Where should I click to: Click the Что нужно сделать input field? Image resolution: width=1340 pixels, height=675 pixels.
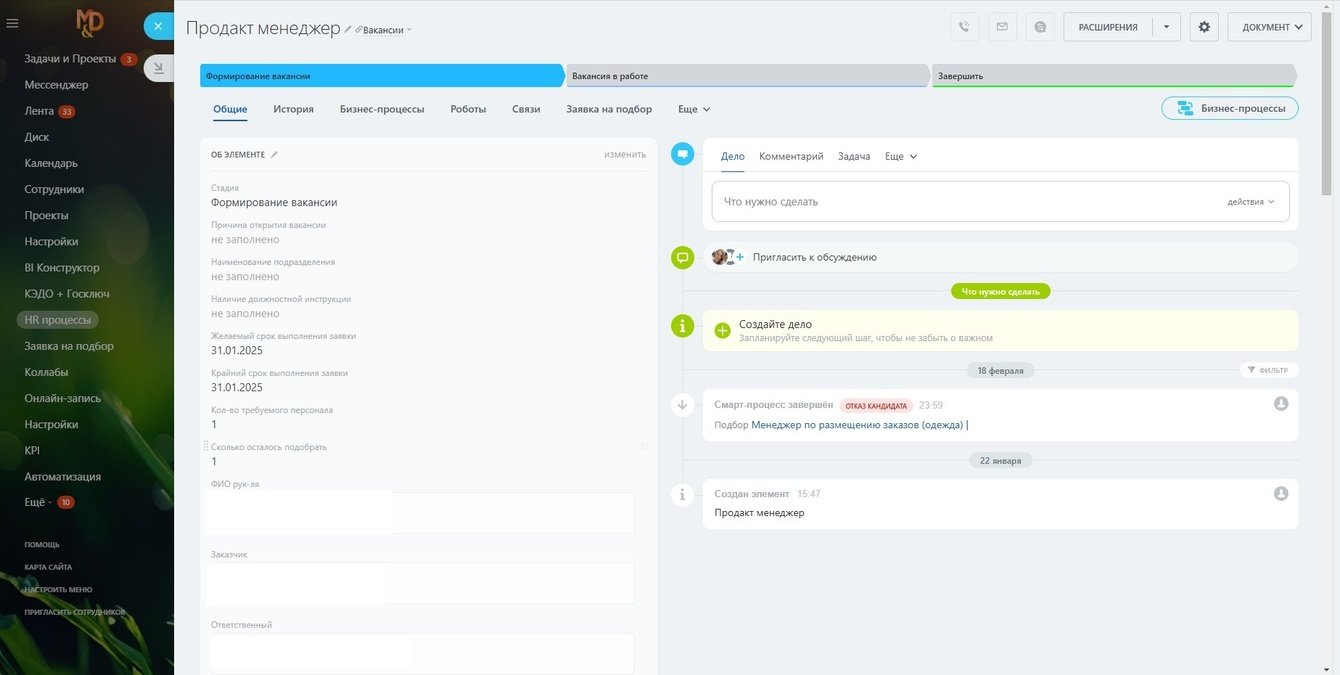click(1000, 201)
